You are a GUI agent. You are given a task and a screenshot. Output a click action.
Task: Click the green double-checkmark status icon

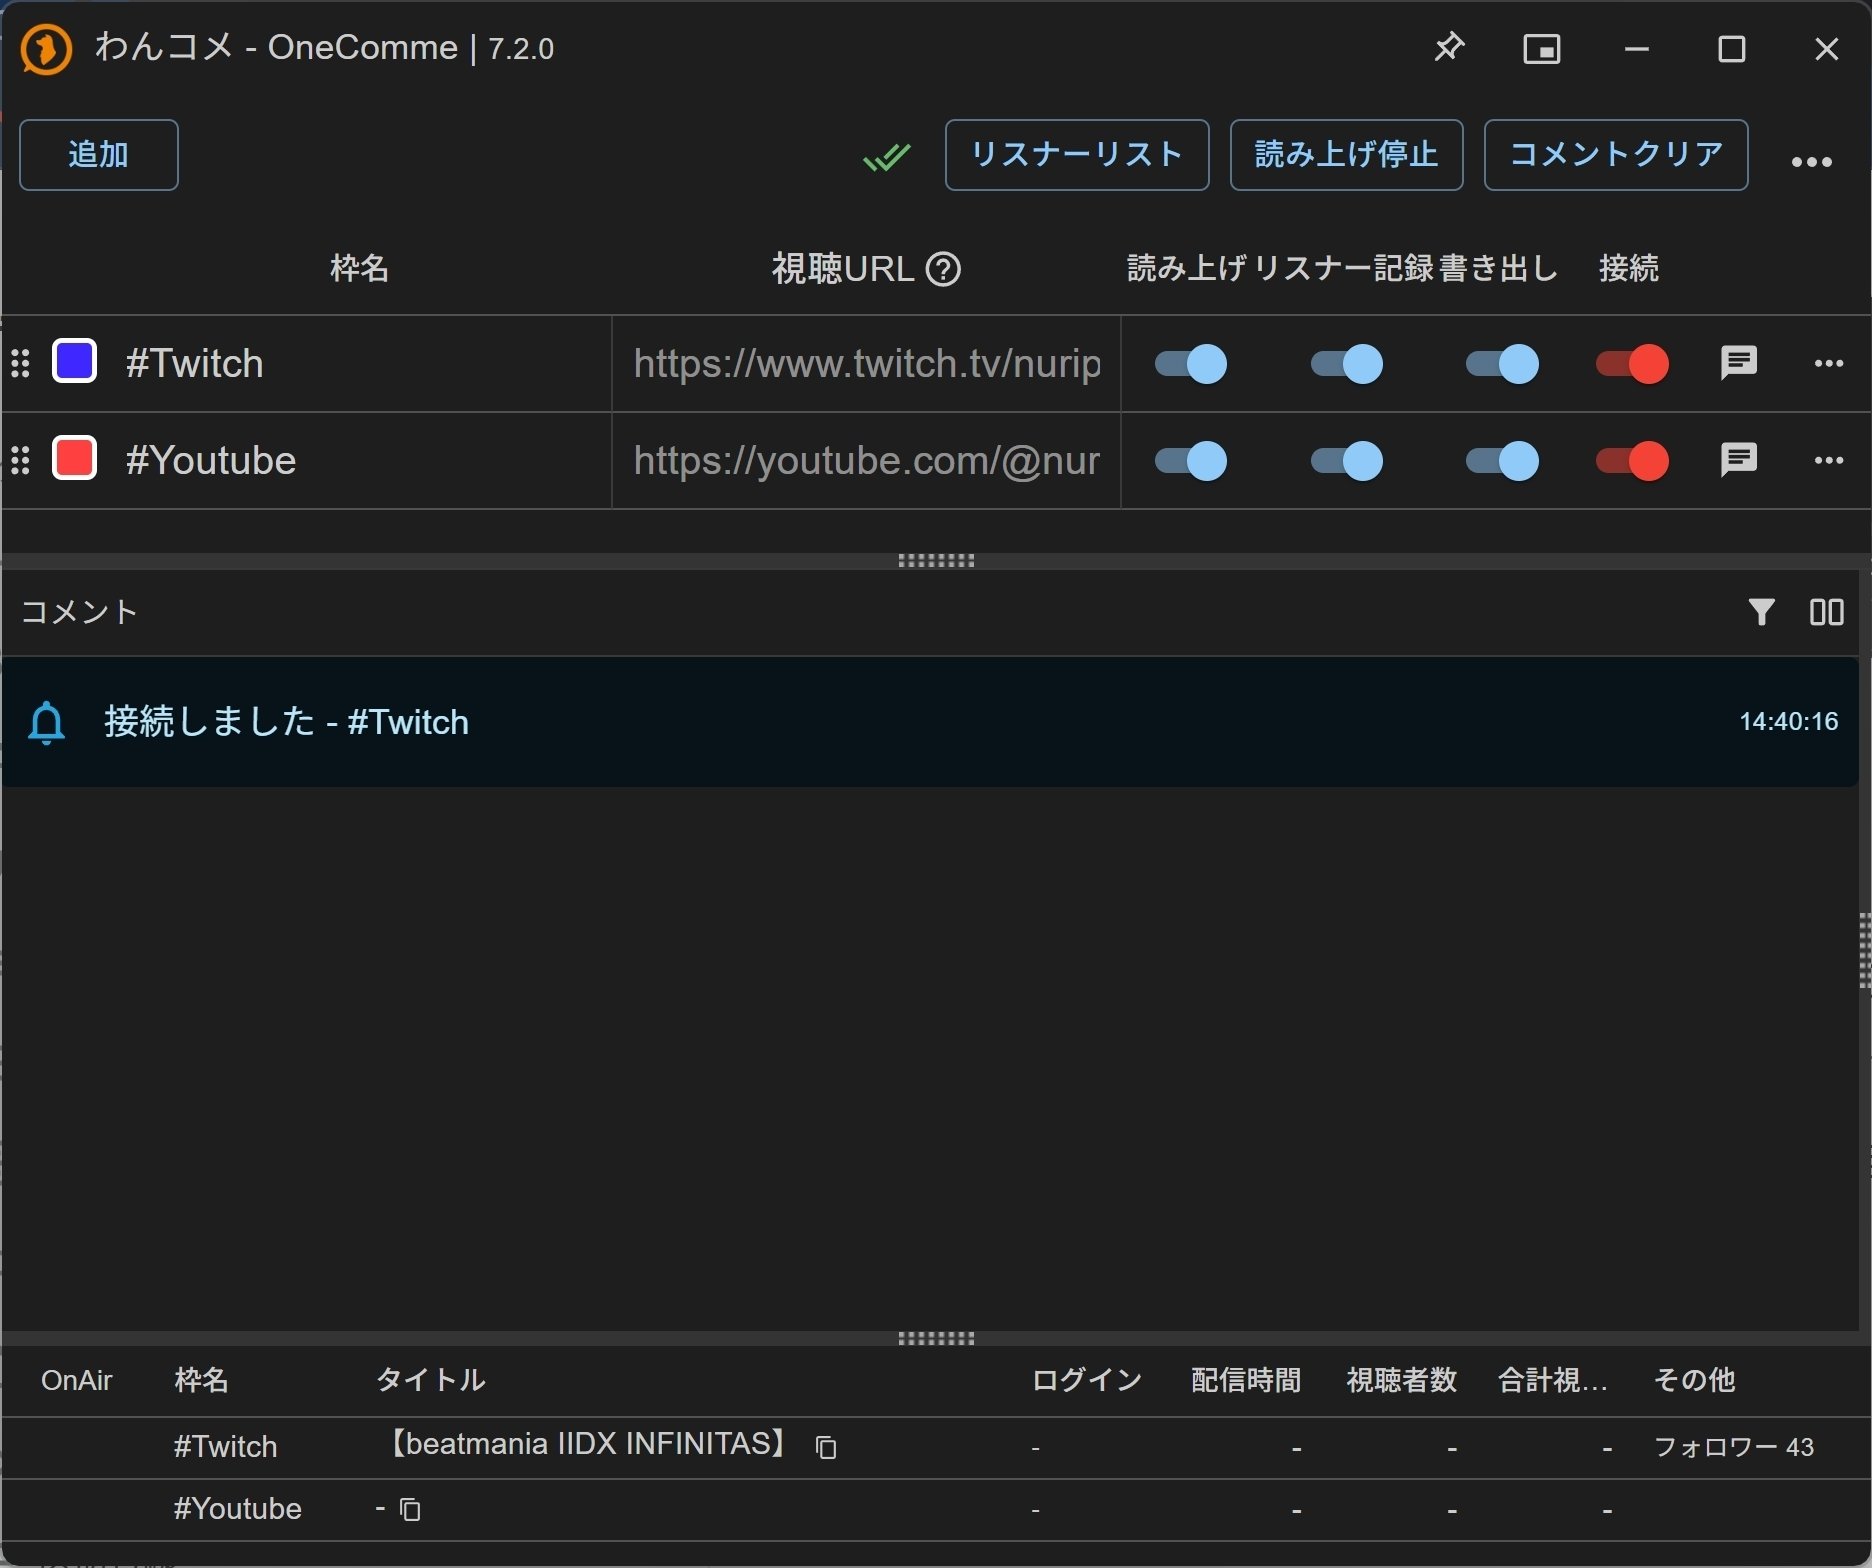point(886,157)
